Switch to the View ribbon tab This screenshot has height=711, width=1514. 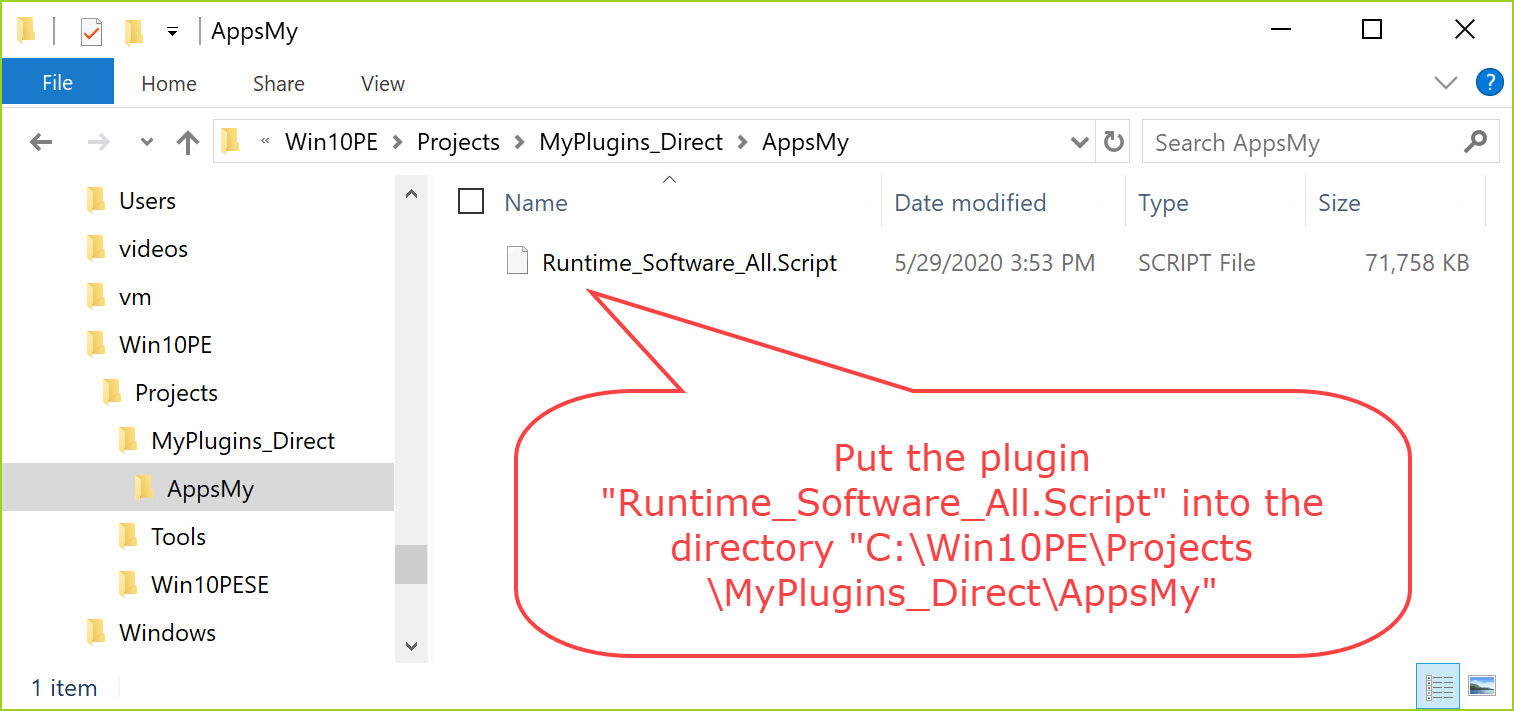pyautogui.click(x=382, y=84)
